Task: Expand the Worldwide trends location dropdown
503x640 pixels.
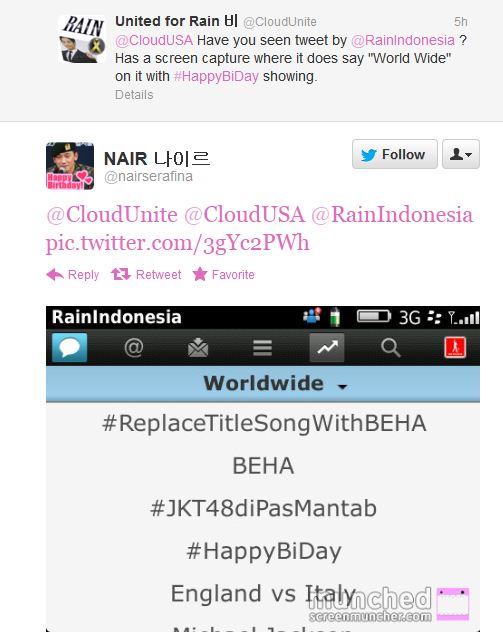Action: click(275, 384)
